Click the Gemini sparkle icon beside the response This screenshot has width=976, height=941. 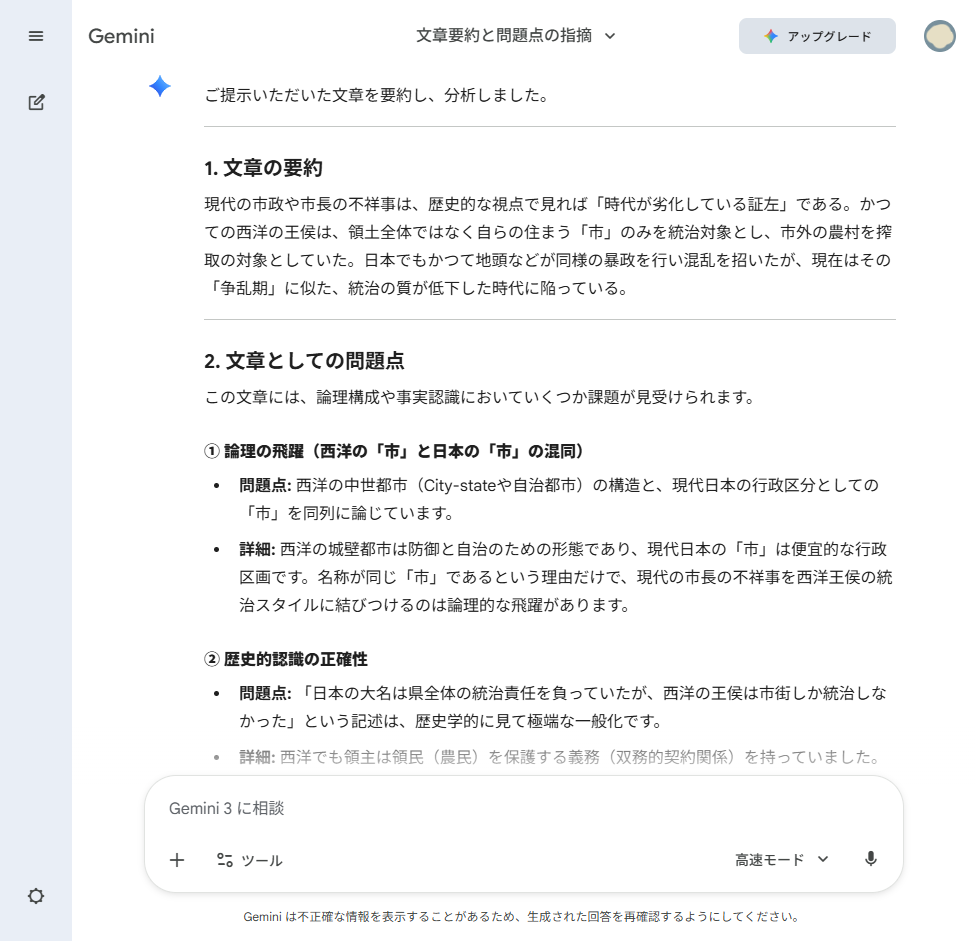coord(160,87)
